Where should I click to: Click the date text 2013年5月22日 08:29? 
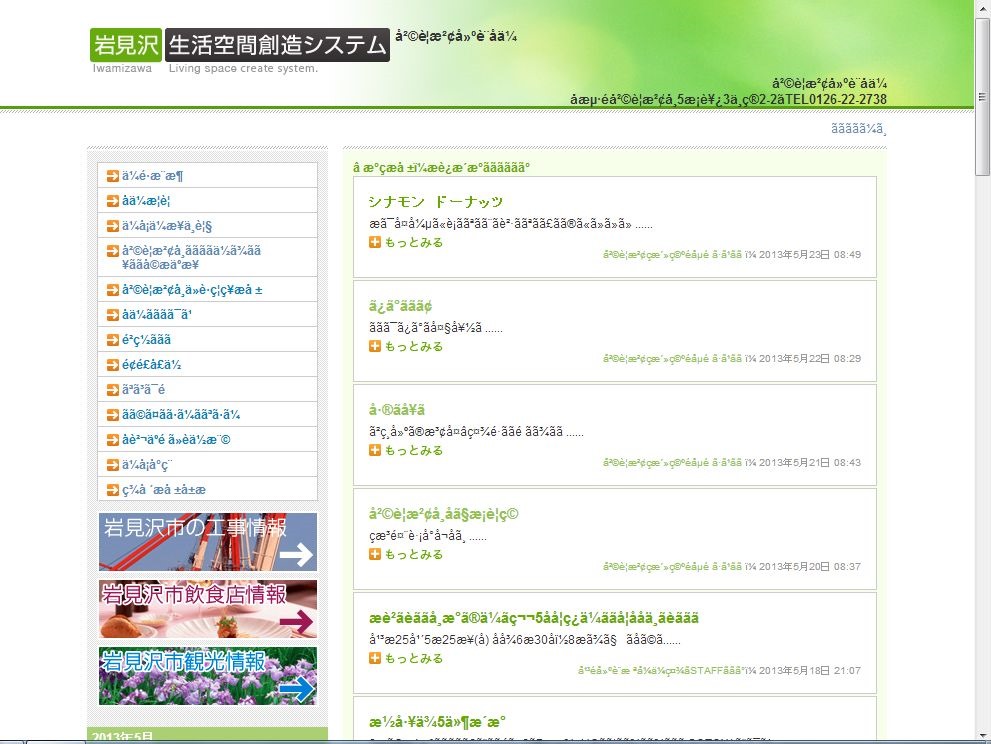click(x=810, y=358)
